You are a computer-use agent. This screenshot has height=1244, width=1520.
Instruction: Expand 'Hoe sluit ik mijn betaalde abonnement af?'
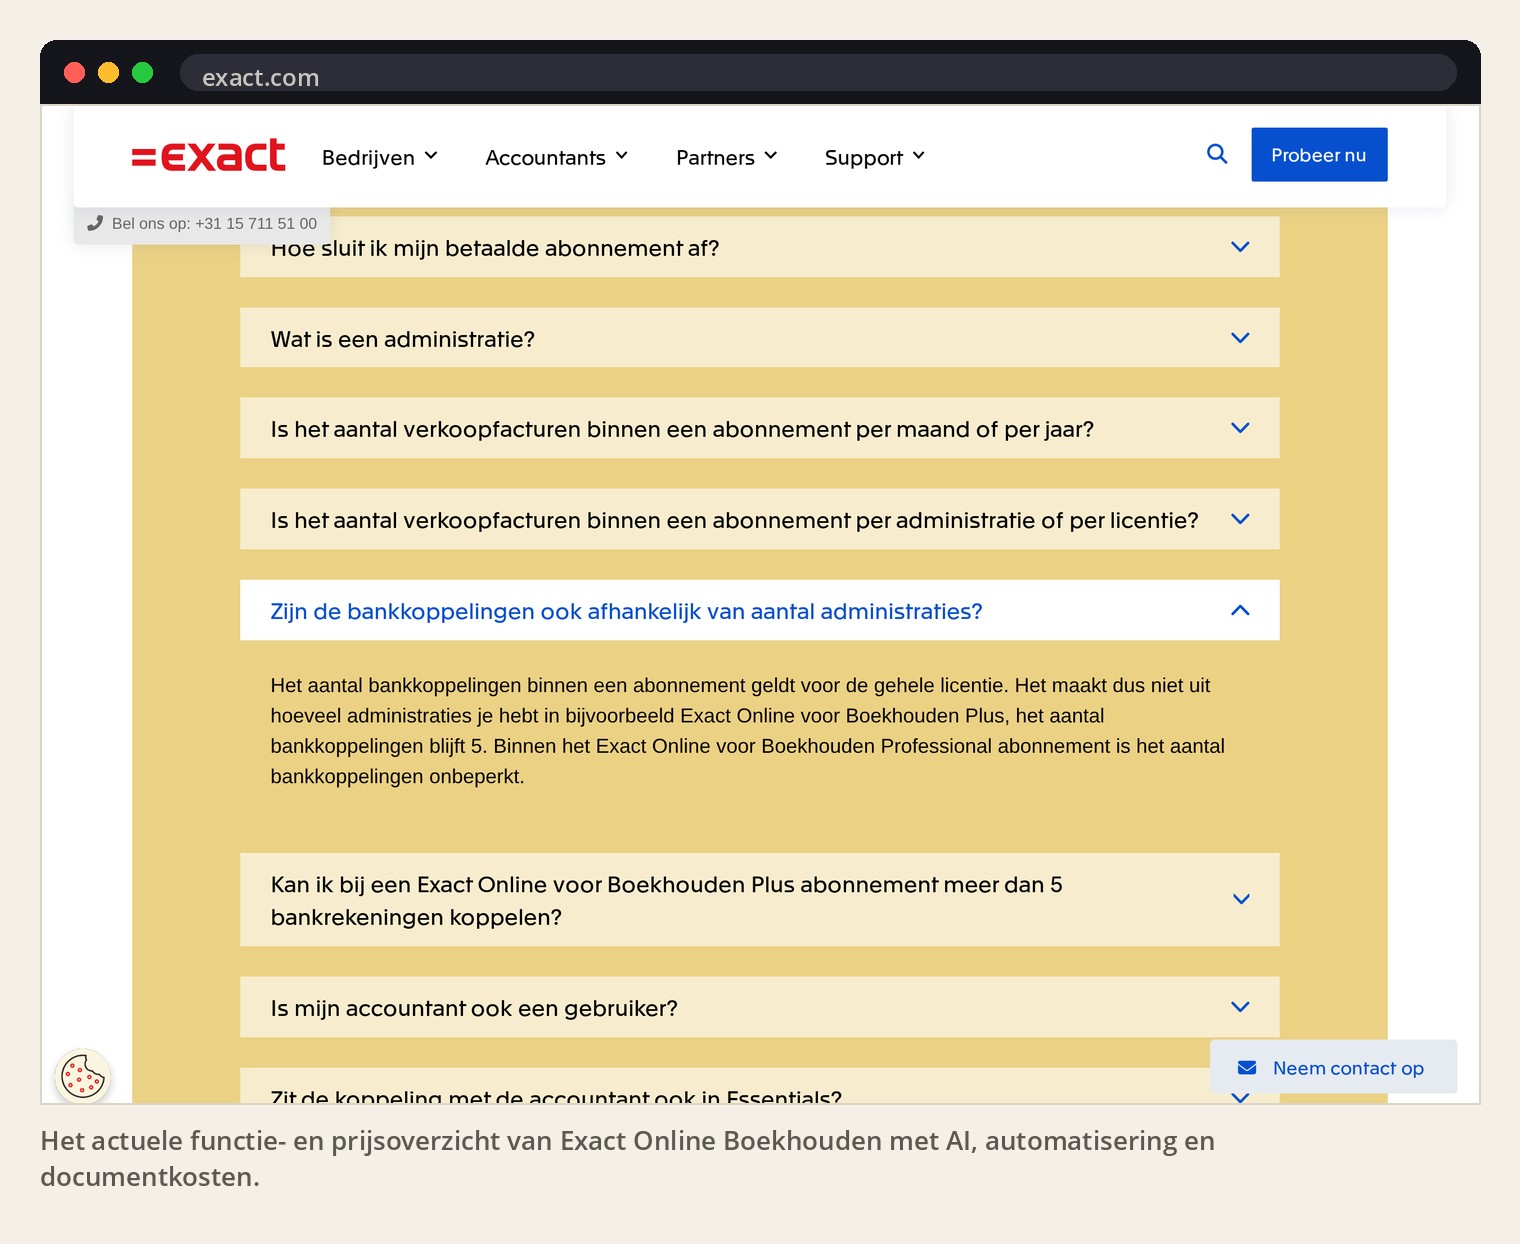click(x=760, y=247)
